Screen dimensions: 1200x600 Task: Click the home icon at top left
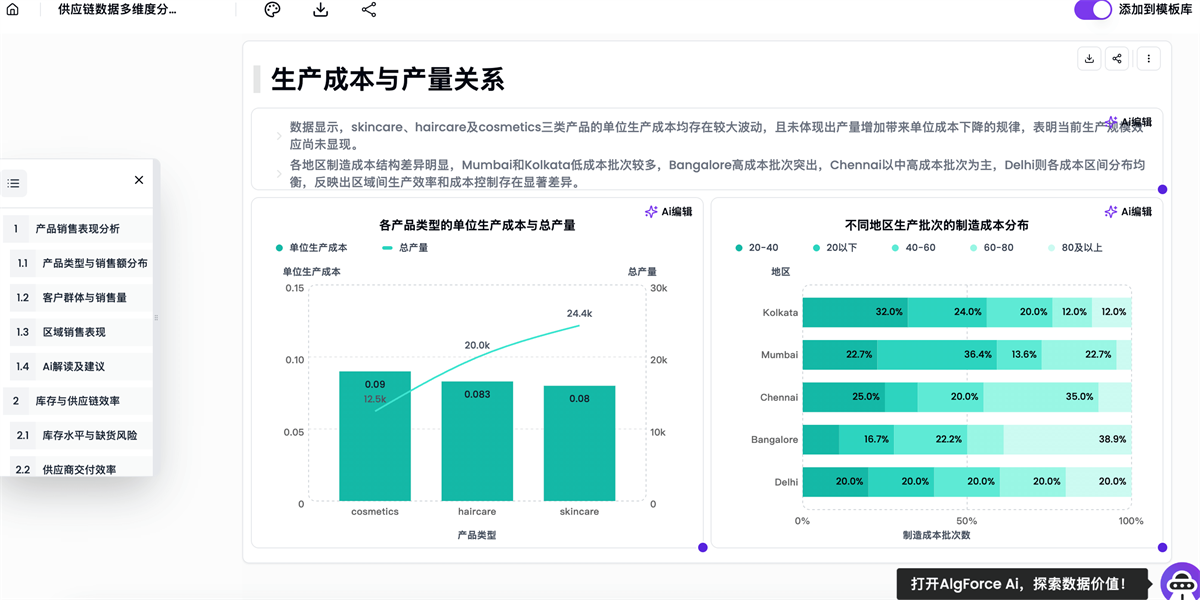[x=12, y=10]
